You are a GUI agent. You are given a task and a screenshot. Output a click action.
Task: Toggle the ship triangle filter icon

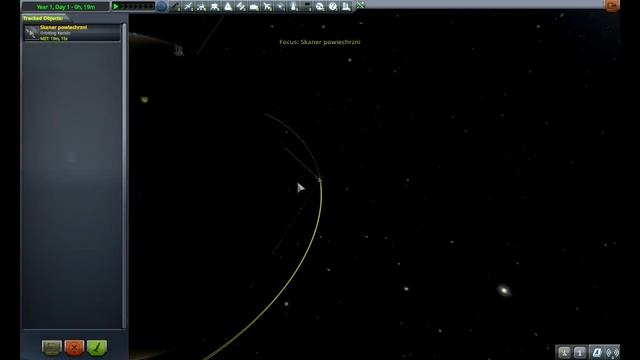(x=228, y=6)
